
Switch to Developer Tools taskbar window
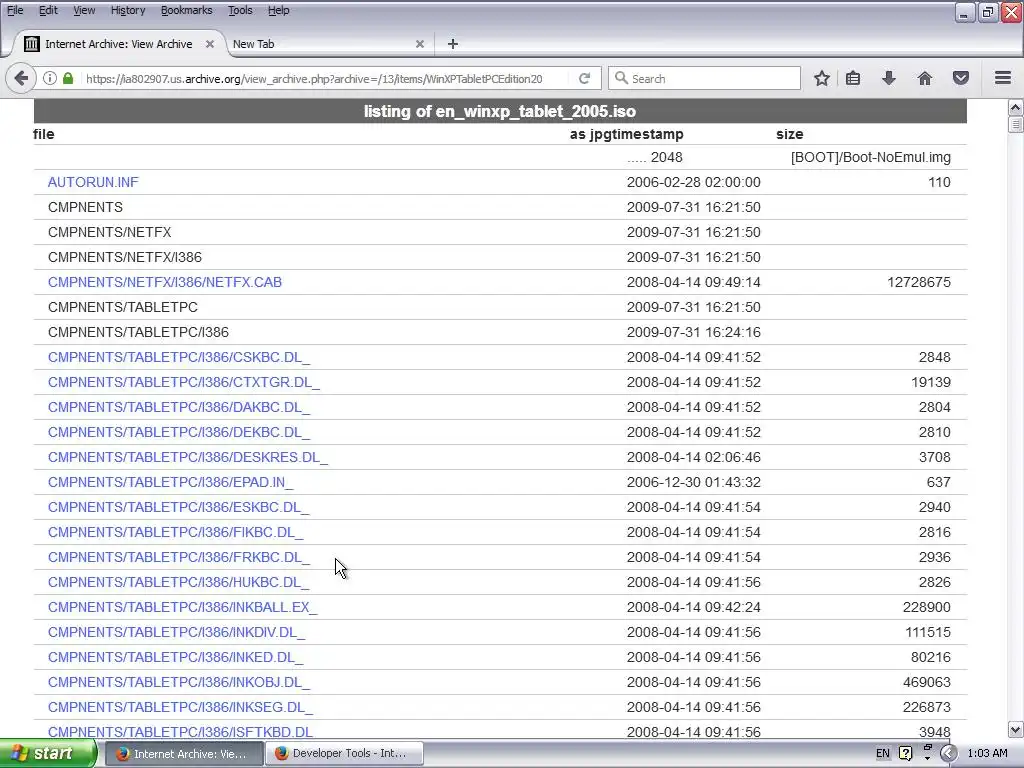coord(345,753)
